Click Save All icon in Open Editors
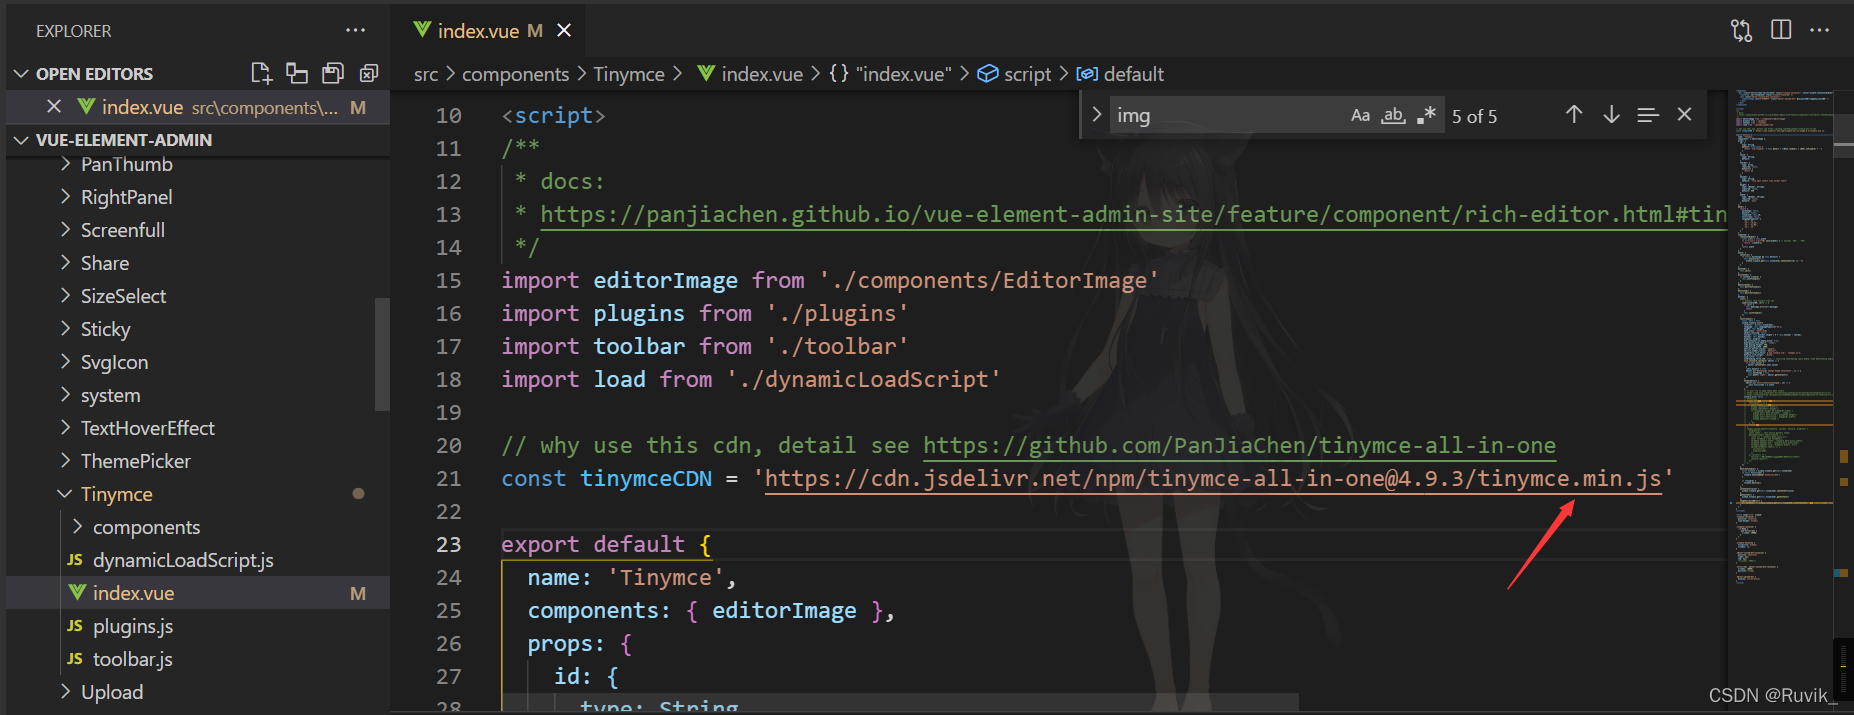 333,73
